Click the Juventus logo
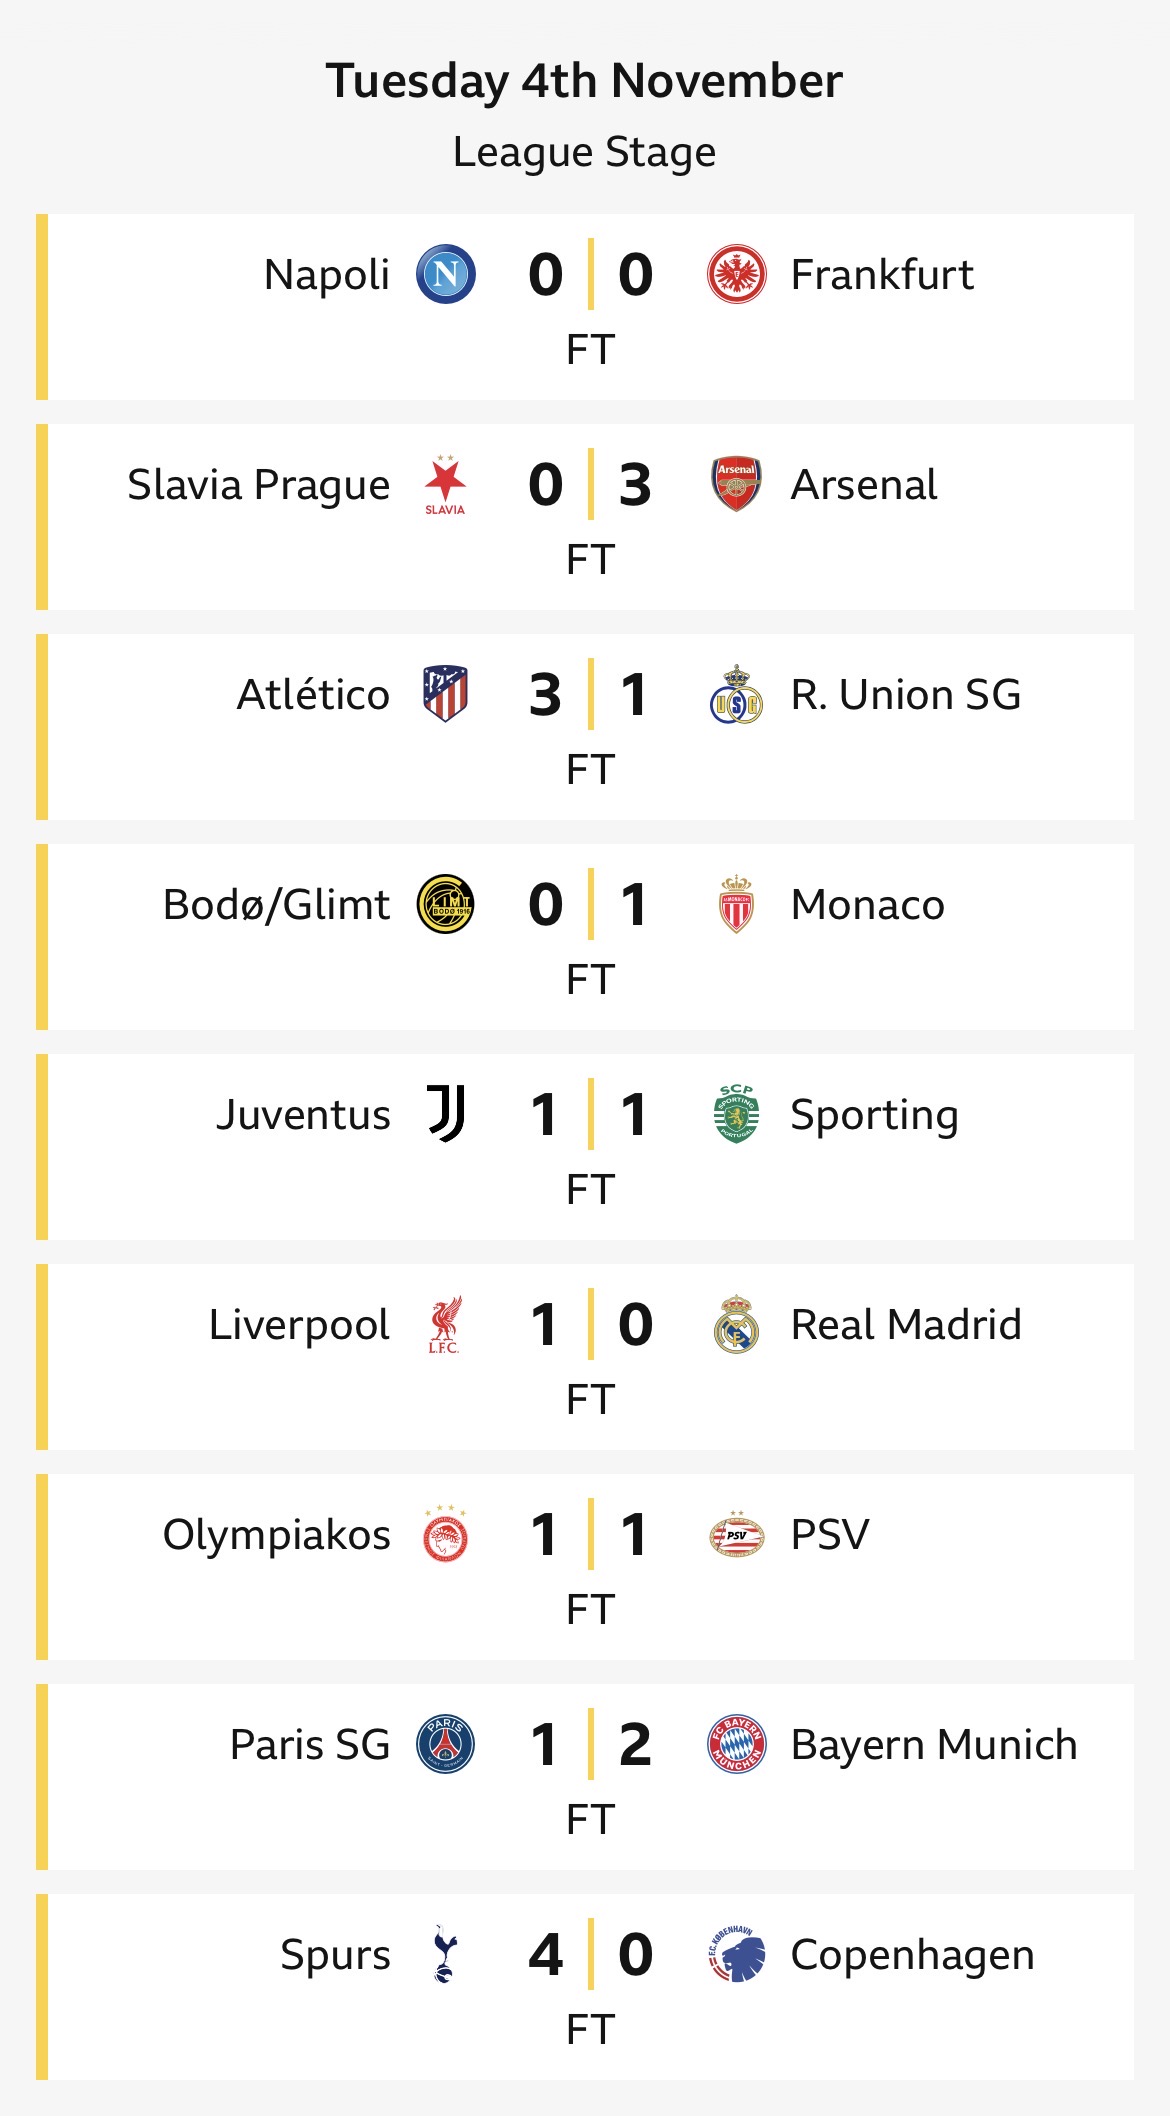Viewport: 1170px width, 2116px height. point(446,1114)
